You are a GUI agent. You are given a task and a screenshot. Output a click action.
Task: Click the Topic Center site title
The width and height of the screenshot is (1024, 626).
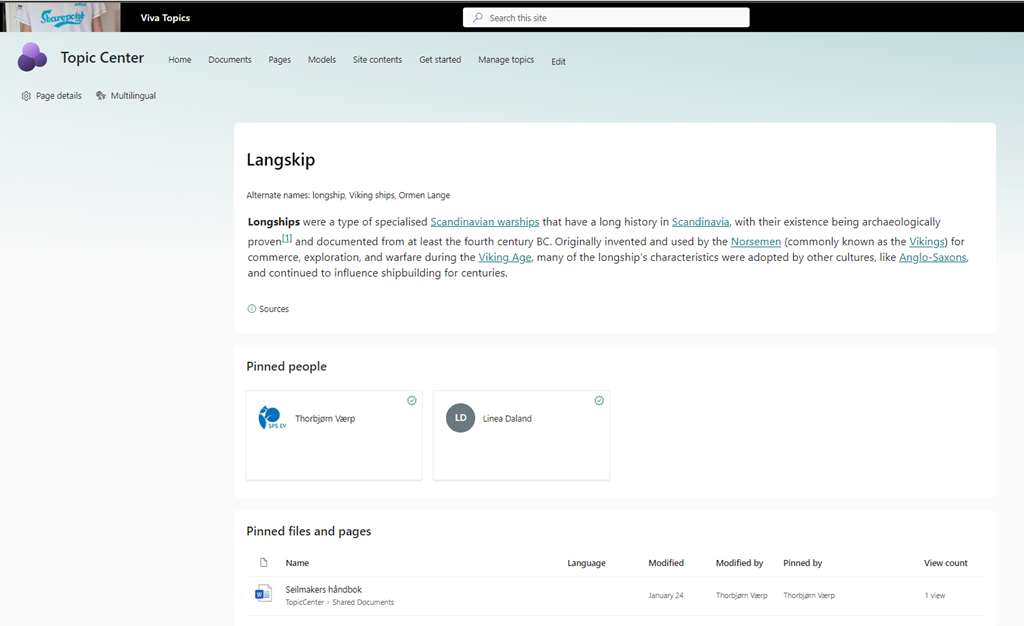point(102,57)
